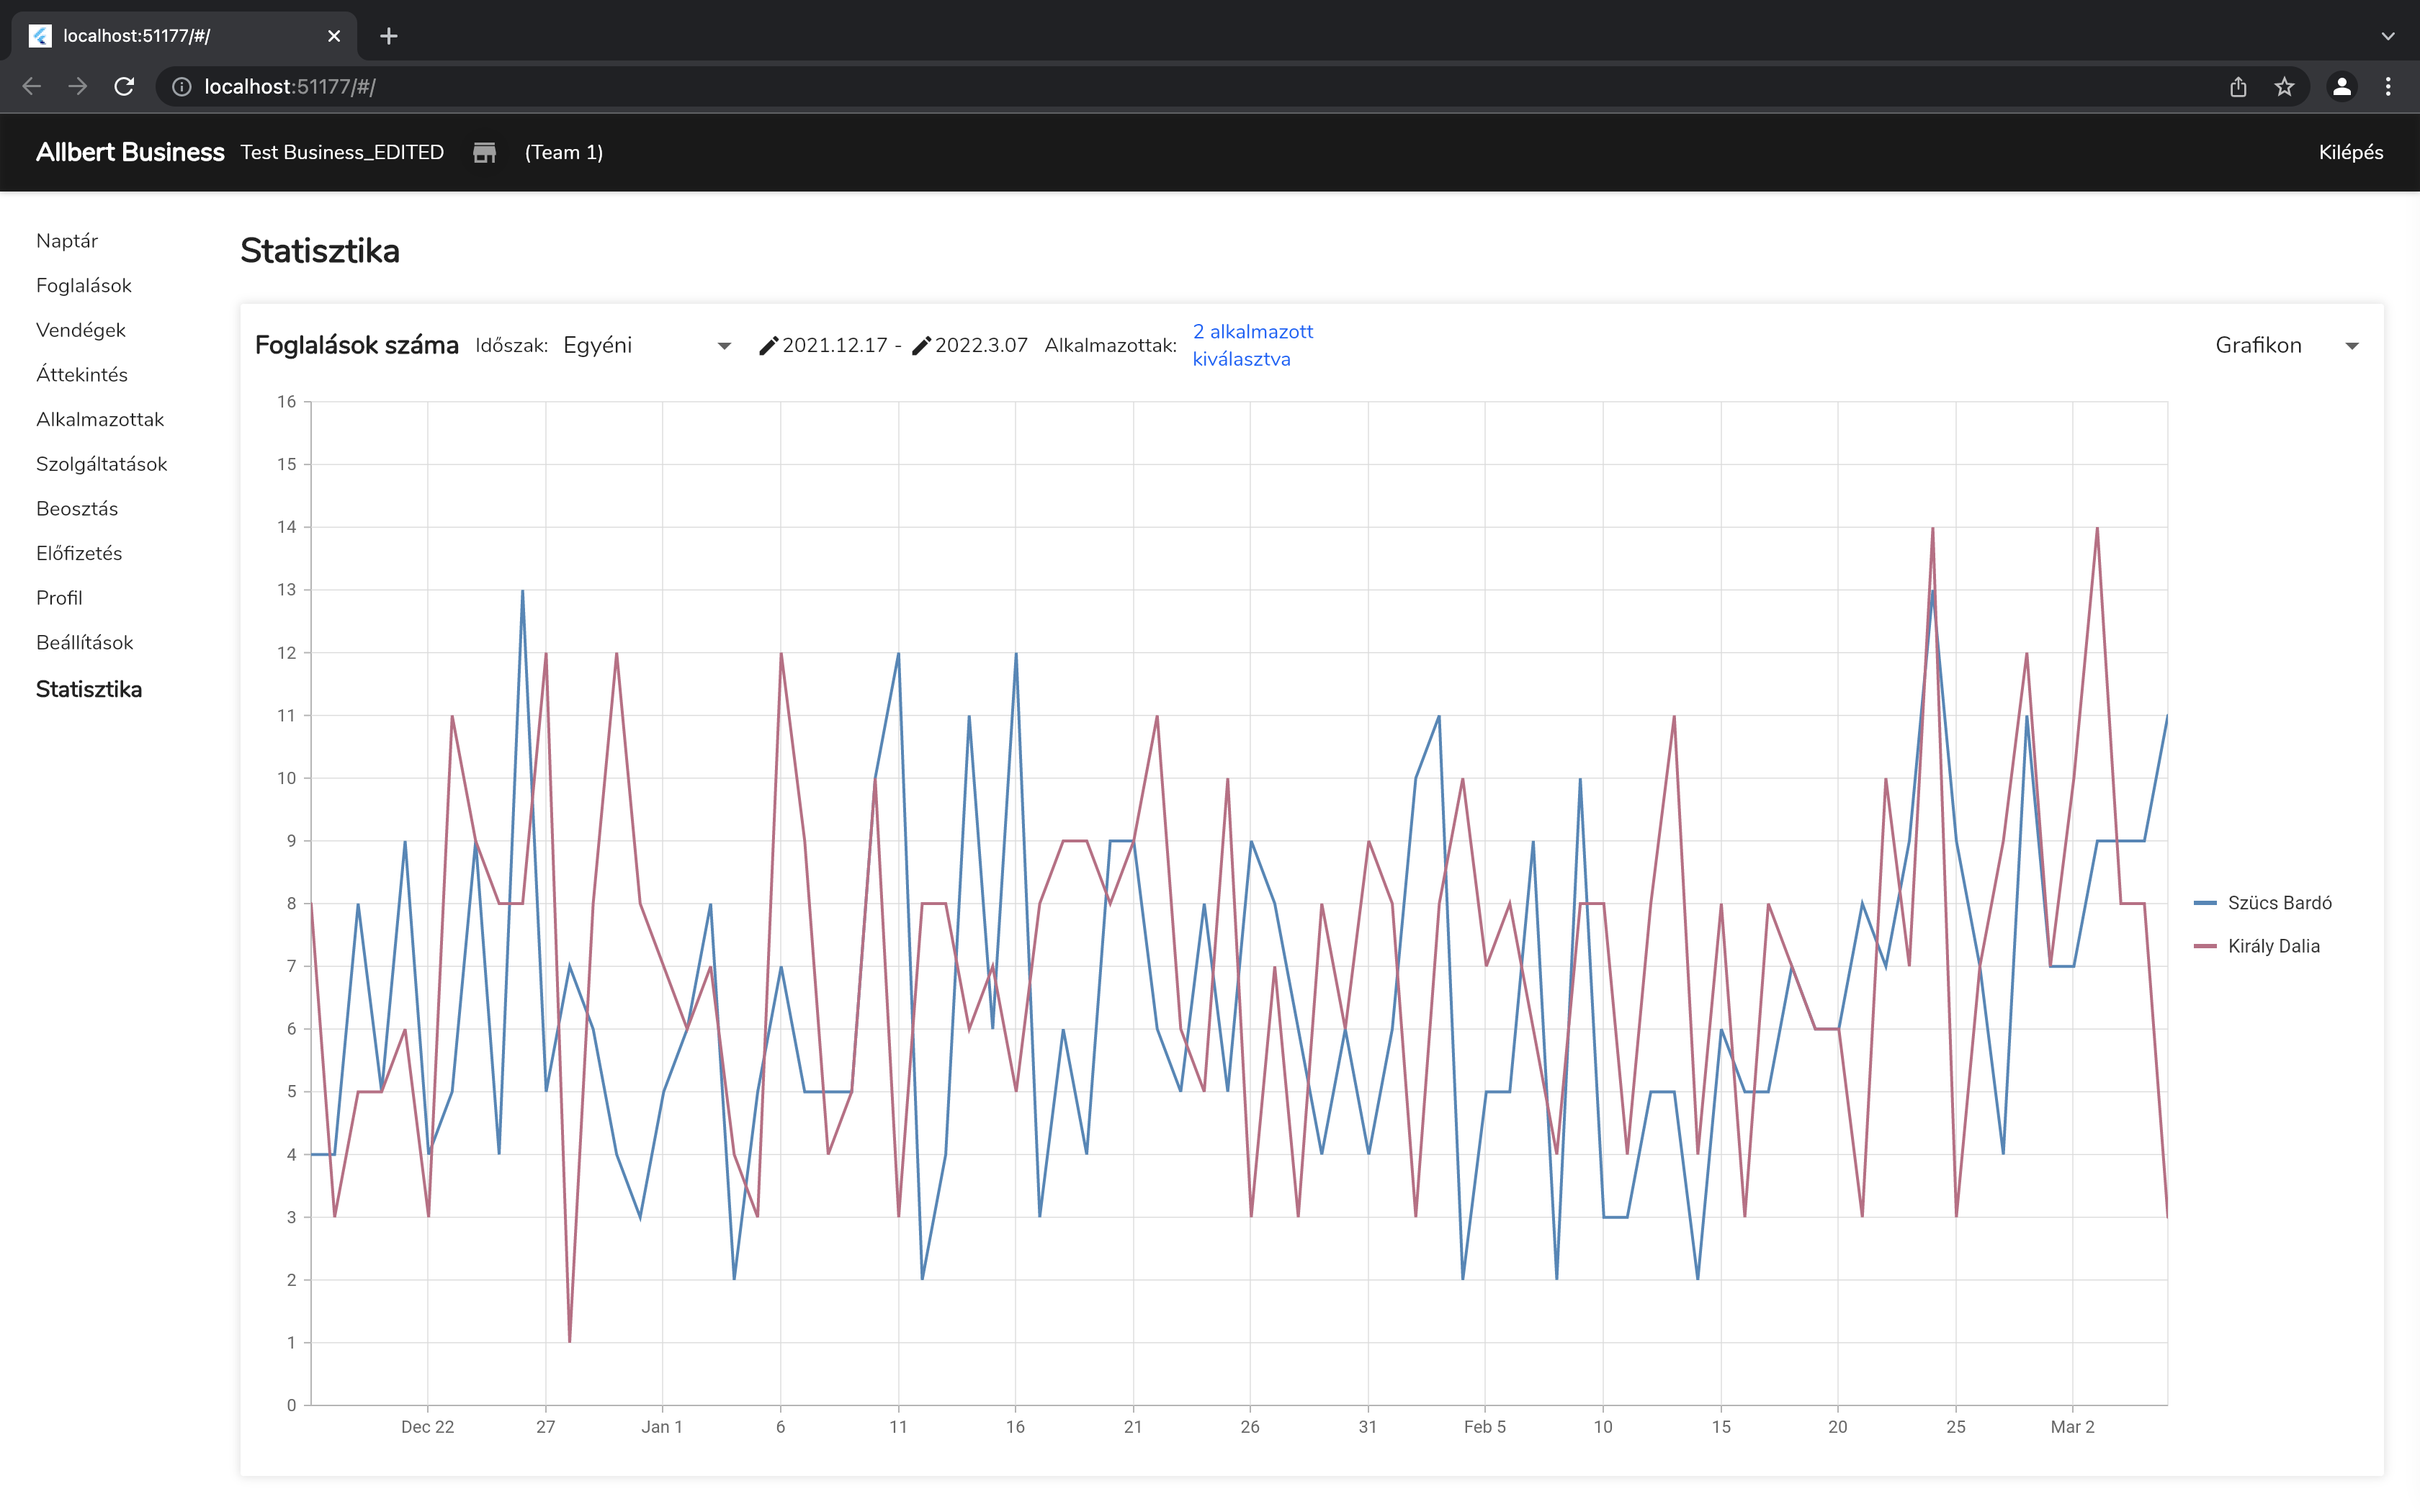The height and width of the screenshot is (1512, 2420).
Task: Click the Mar 2 x-axis label
Action: pos(2073,1427)
